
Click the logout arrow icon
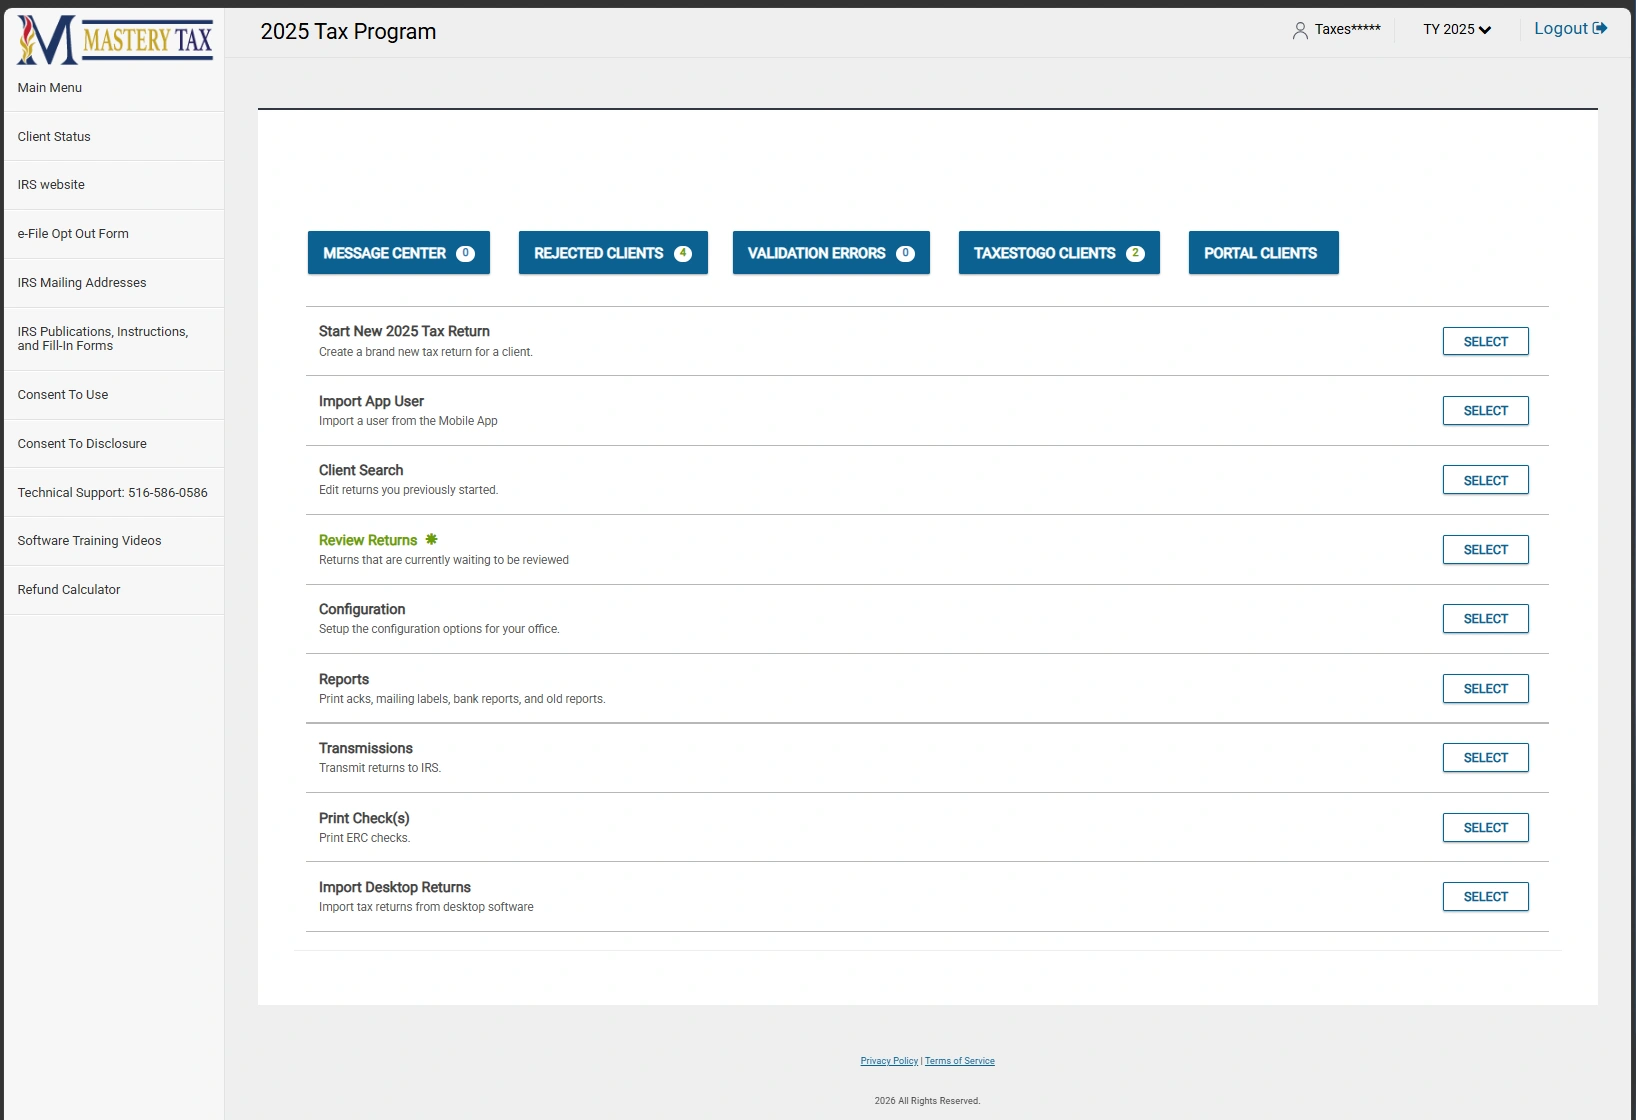[x=1600, y=28]
